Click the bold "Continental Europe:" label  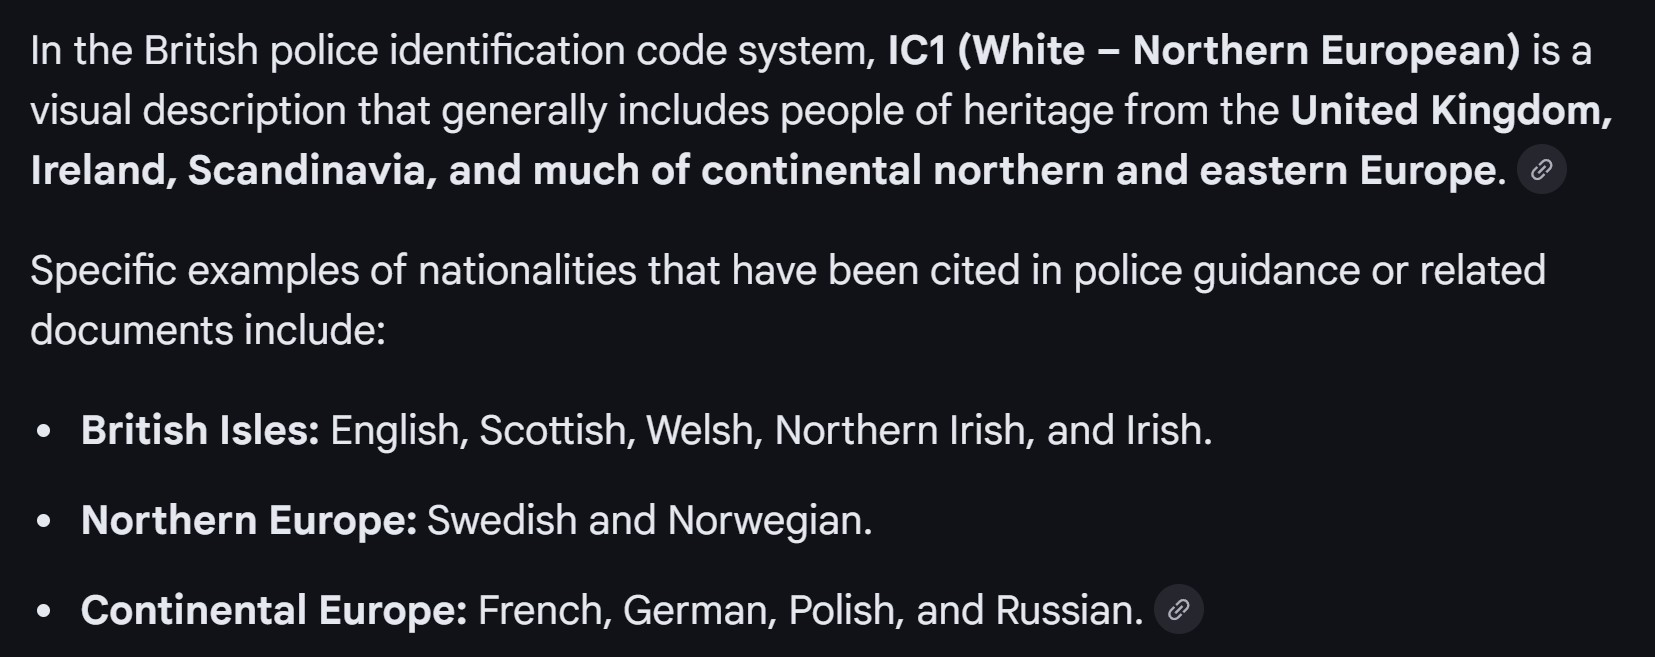pos(274,611)
